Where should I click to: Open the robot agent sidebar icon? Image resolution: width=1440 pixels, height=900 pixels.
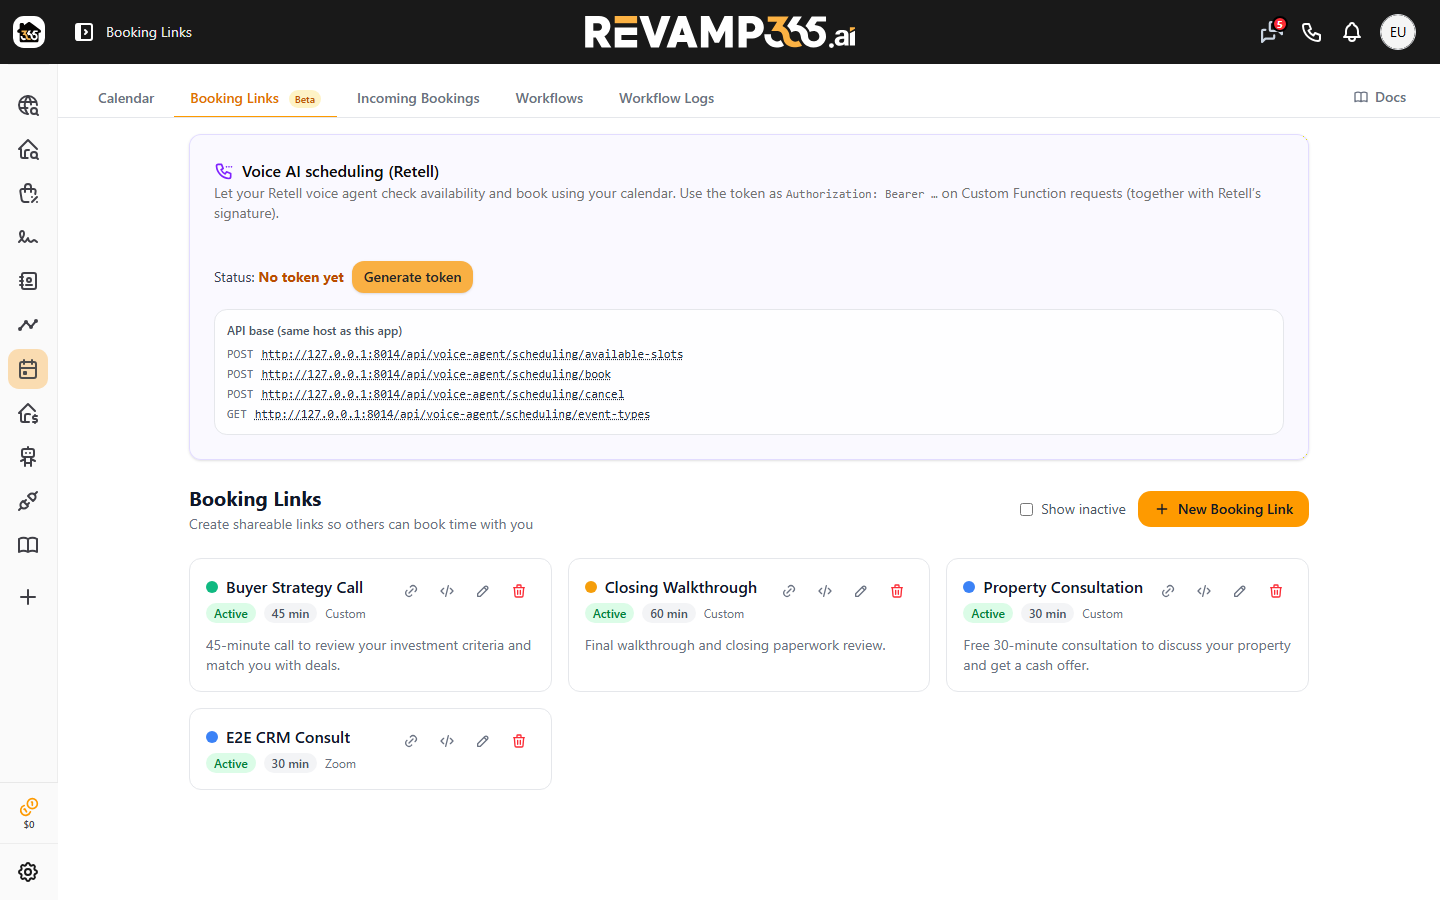(28, 457)
